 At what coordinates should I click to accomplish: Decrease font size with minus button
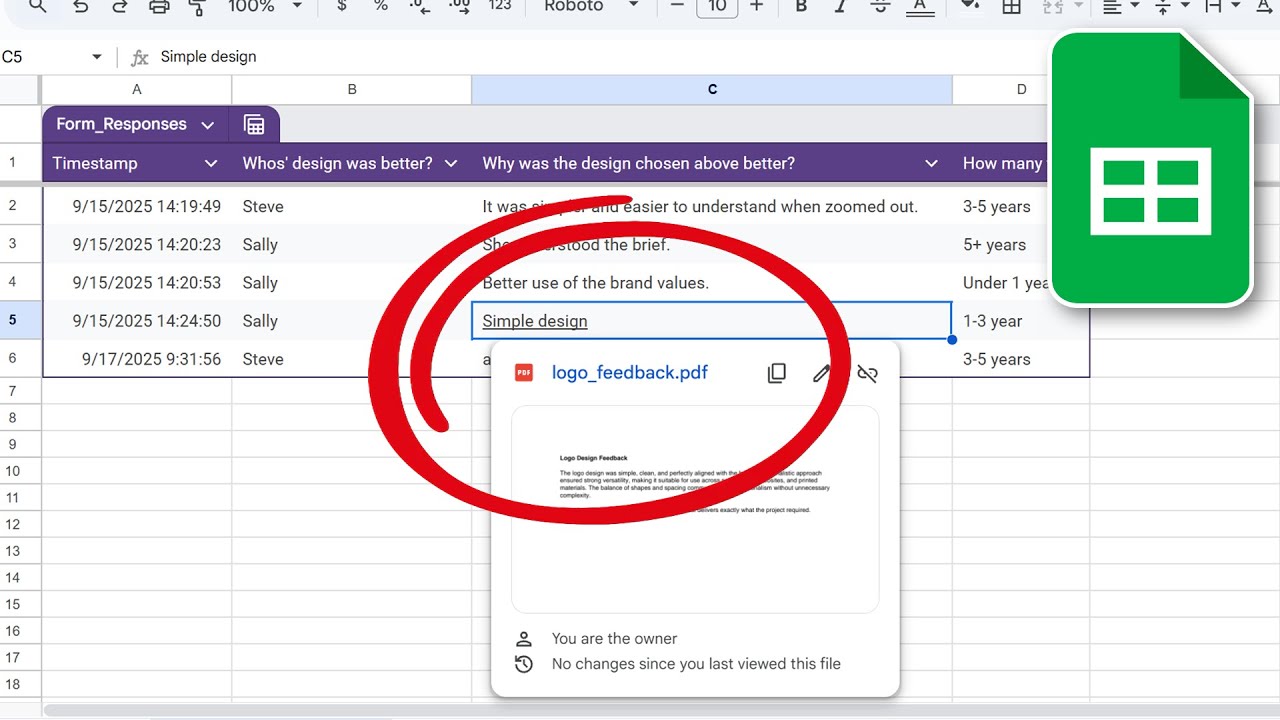click(x=677, y=6)
